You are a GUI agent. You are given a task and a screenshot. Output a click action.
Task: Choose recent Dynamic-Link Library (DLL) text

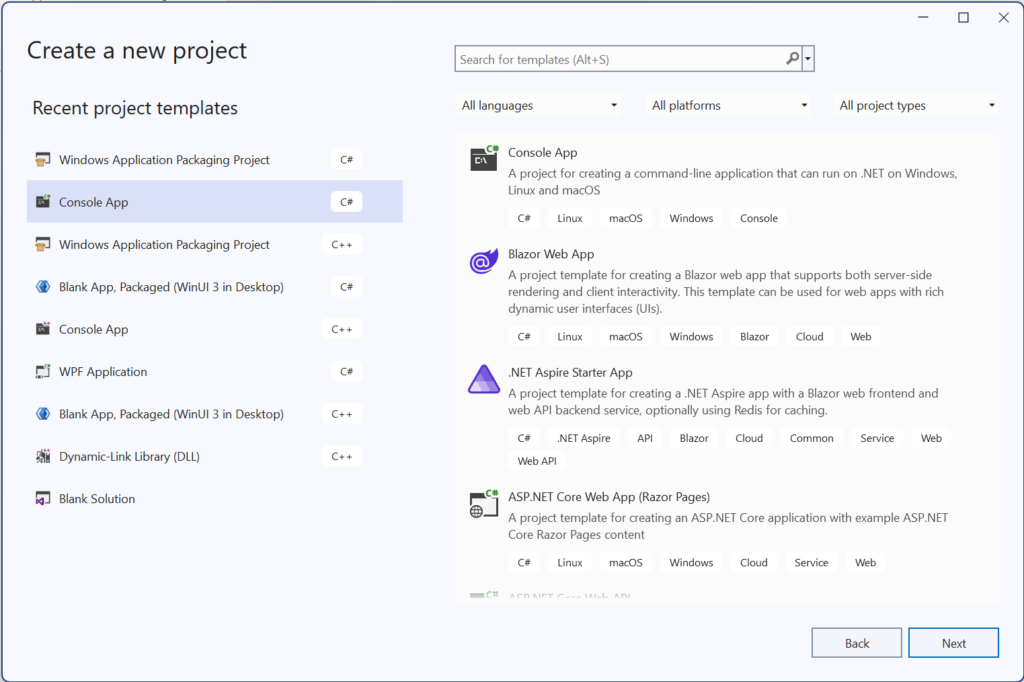point(129,457)
